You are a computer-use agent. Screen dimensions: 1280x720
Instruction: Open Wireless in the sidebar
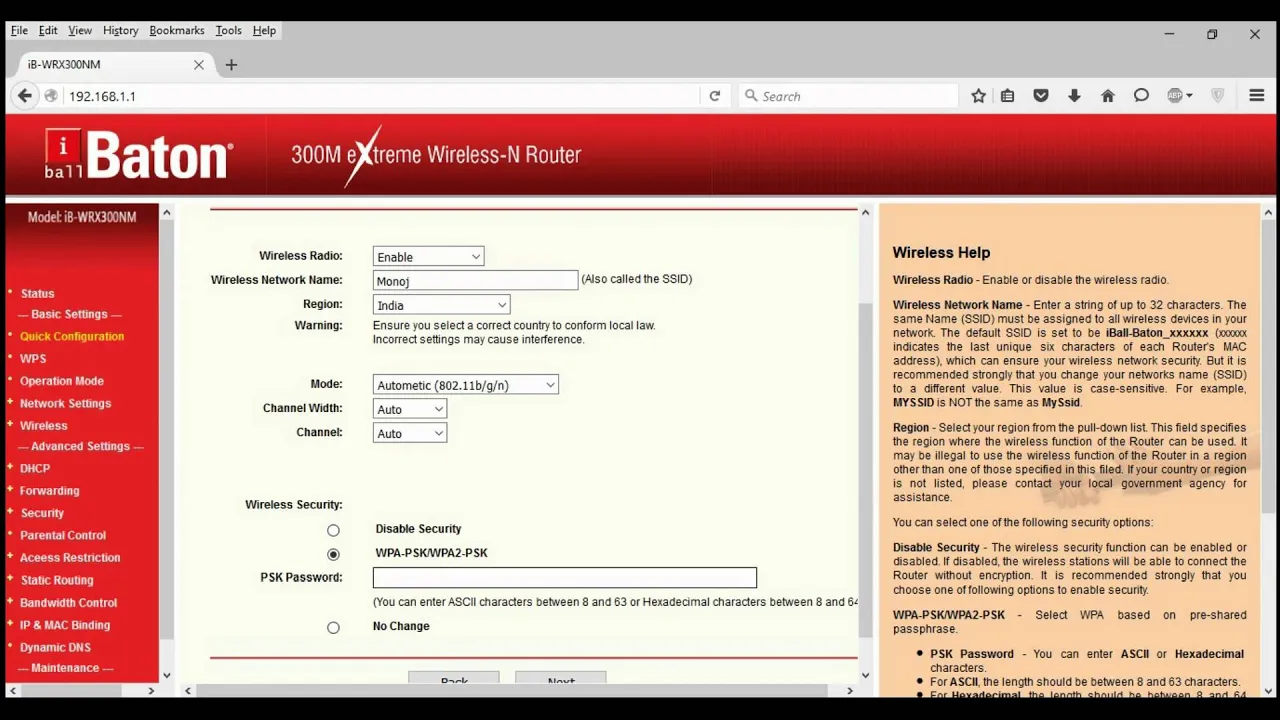(44, 425)
